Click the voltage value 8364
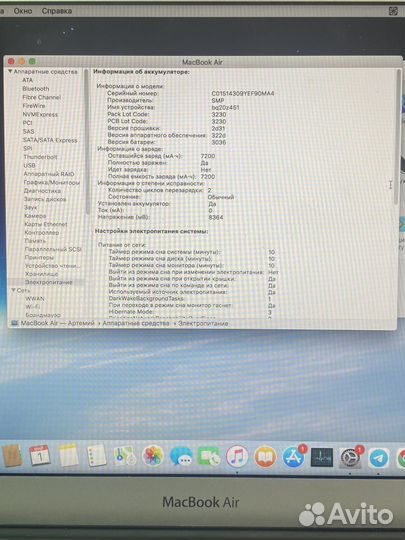Image resolution: width=405 pixels, height=540 pixels. pyautogui.click(x=216, y=218)
